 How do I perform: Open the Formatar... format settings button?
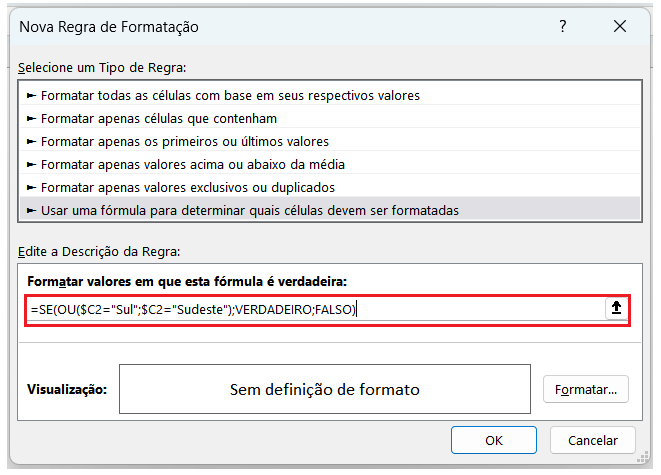pyautogui.click(x=585, y=388)
